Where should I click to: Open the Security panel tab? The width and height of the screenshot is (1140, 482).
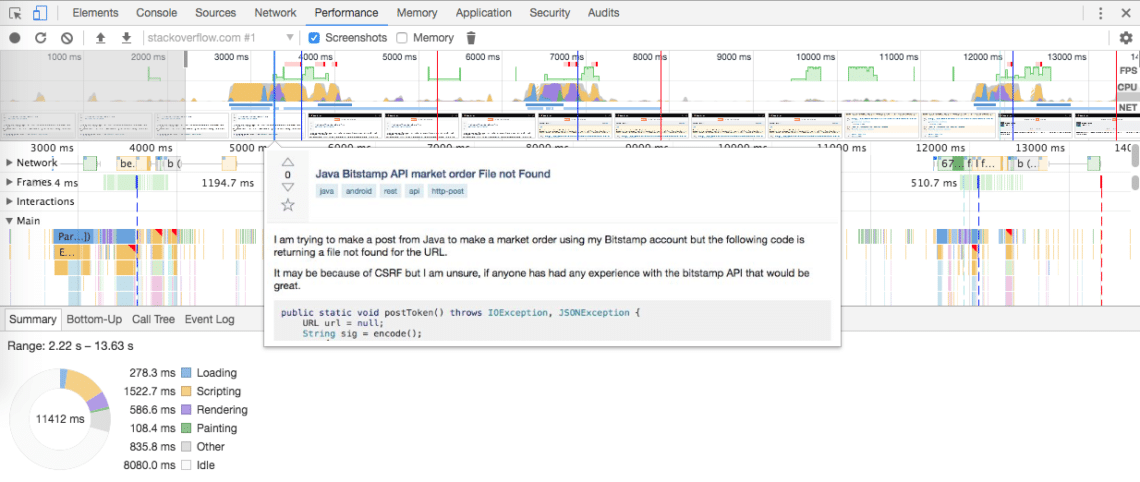pyautogui.click(x=550, y=13)
